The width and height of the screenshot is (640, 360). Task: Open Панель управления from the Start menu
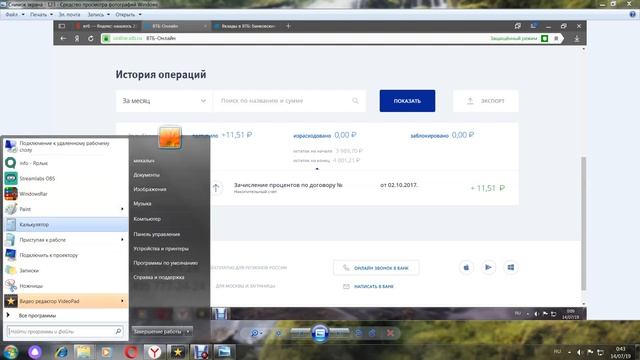(x=157, y=234)
